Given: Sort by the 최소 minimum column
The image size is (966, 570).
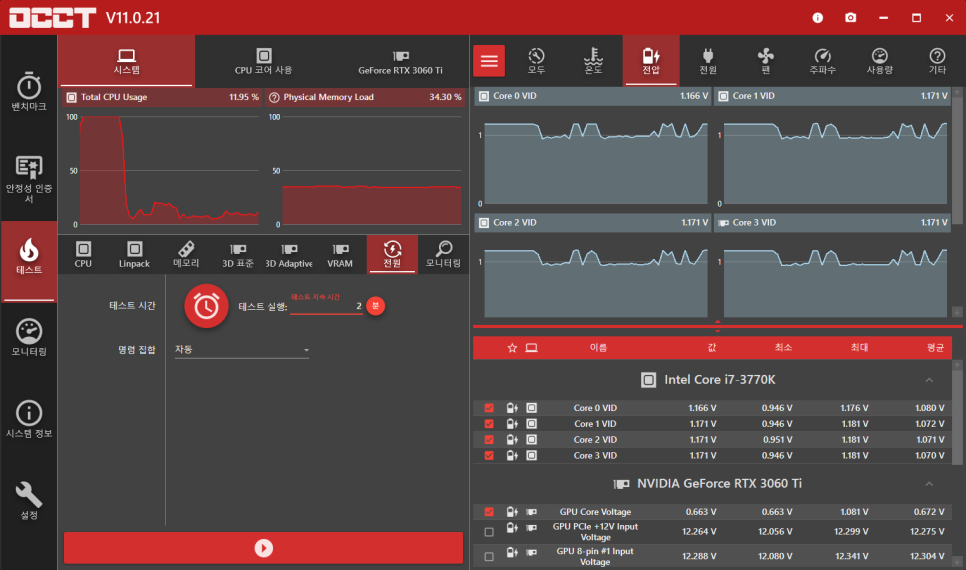Looking at the screenshot, I should 783,348.
